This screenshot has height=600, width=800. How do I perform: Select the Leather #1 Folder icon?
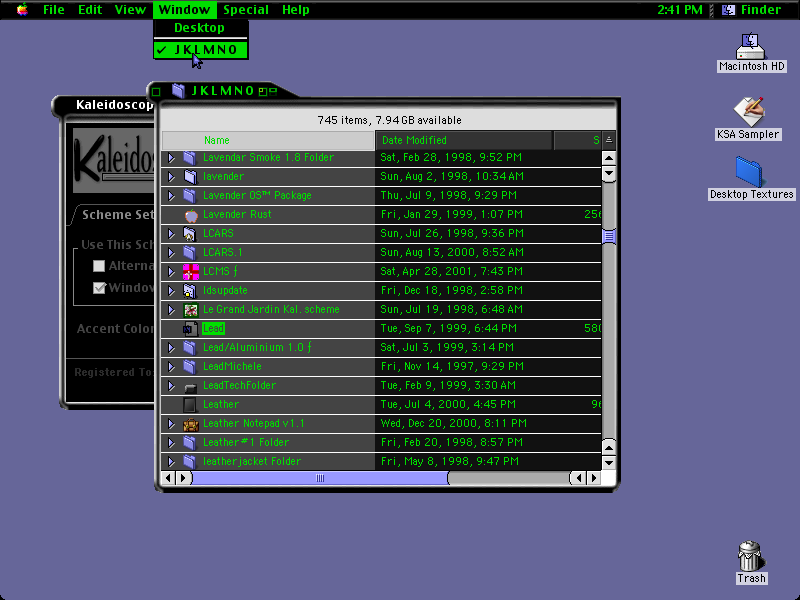coord(190,442)
